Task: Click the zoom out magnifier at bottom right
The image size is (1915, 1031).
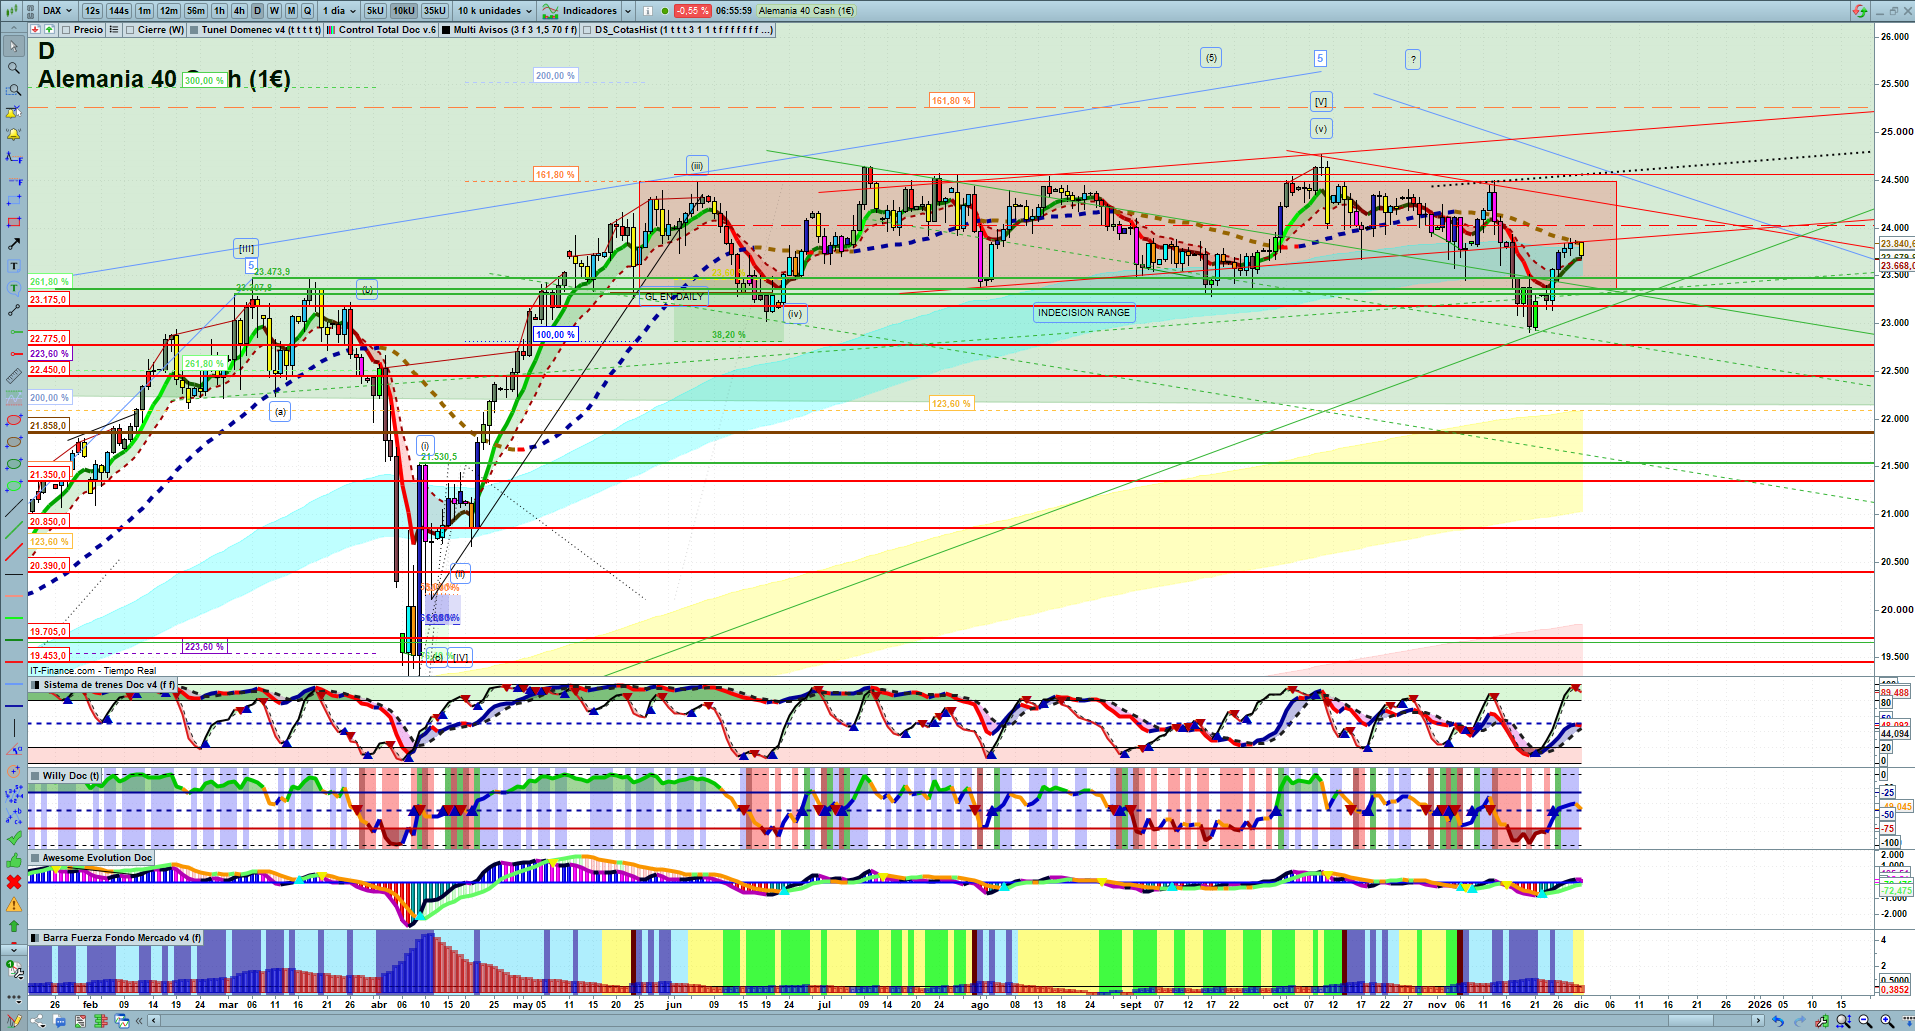Action: (x=1865, y=1021)
